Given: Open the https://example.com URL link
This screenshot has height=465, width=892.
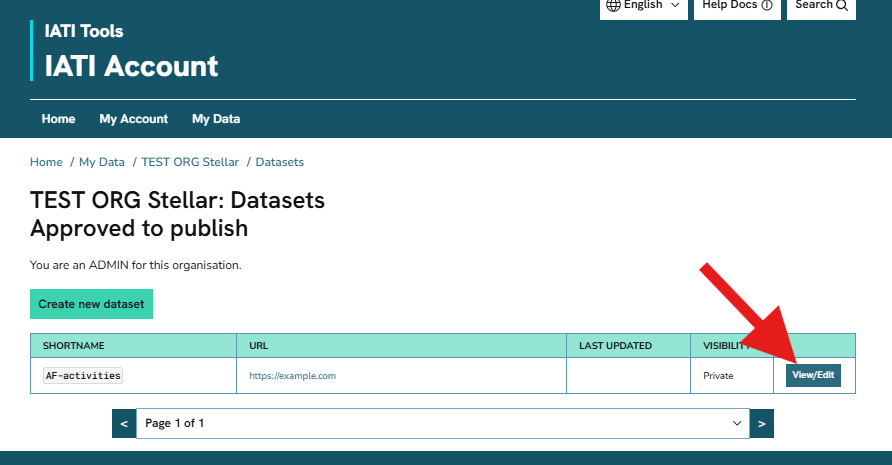Looking at the screenshot, I should pos(292,376).
